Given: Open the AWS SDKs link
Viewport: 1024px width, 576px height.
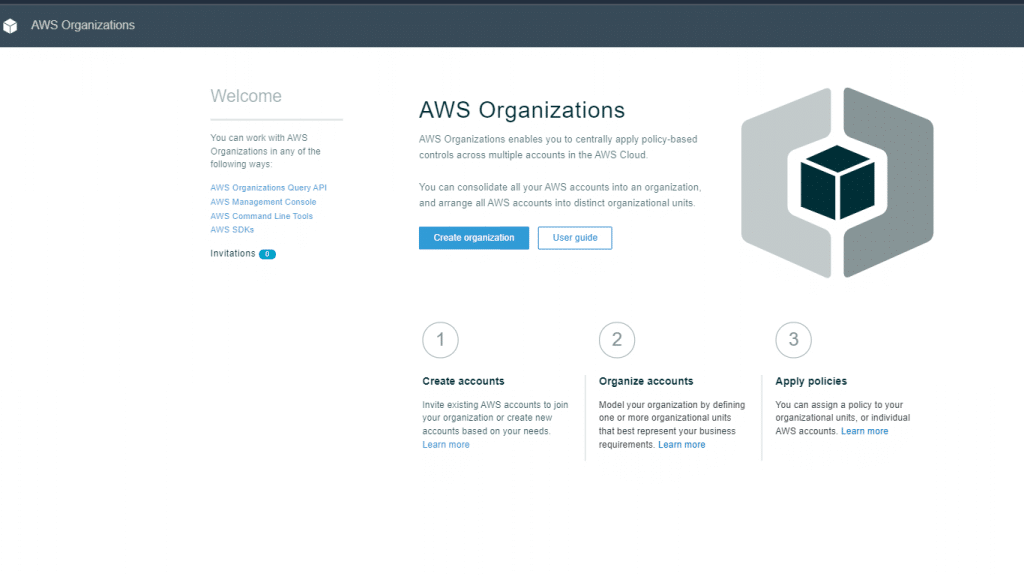Looking at the screenshot, I should point(232,230).
